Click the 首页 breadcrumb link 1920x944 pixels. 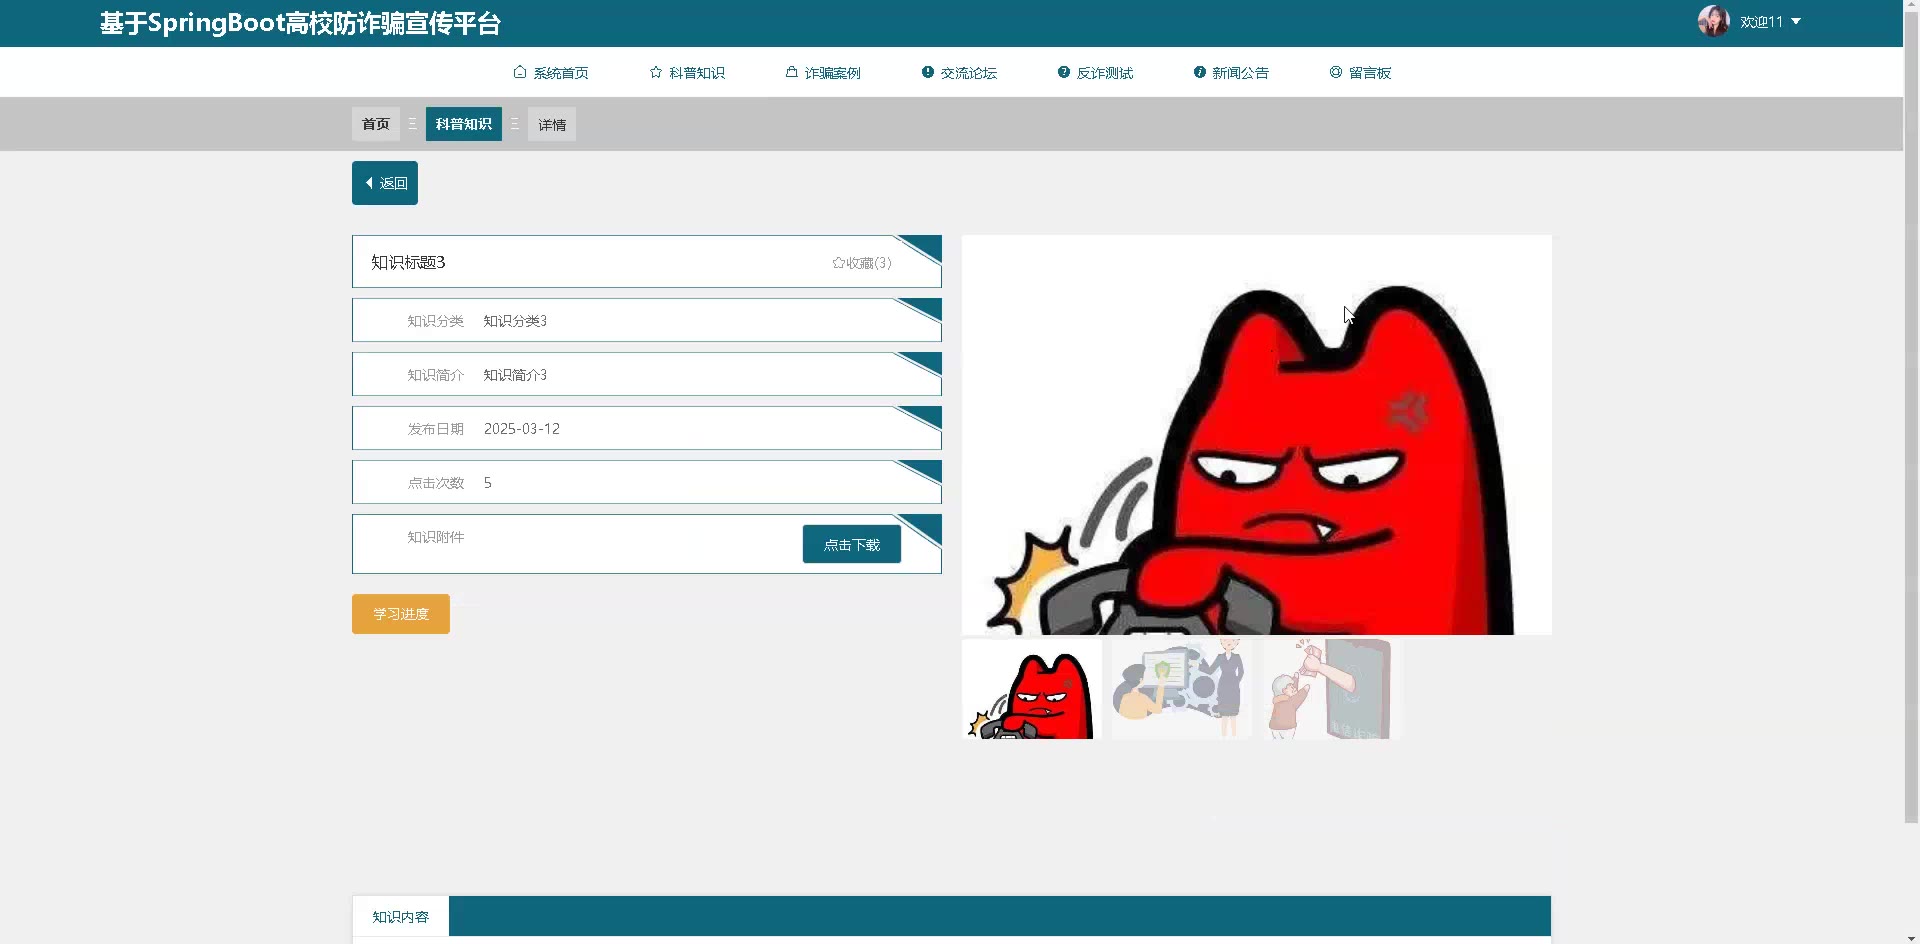coord(376,124)
